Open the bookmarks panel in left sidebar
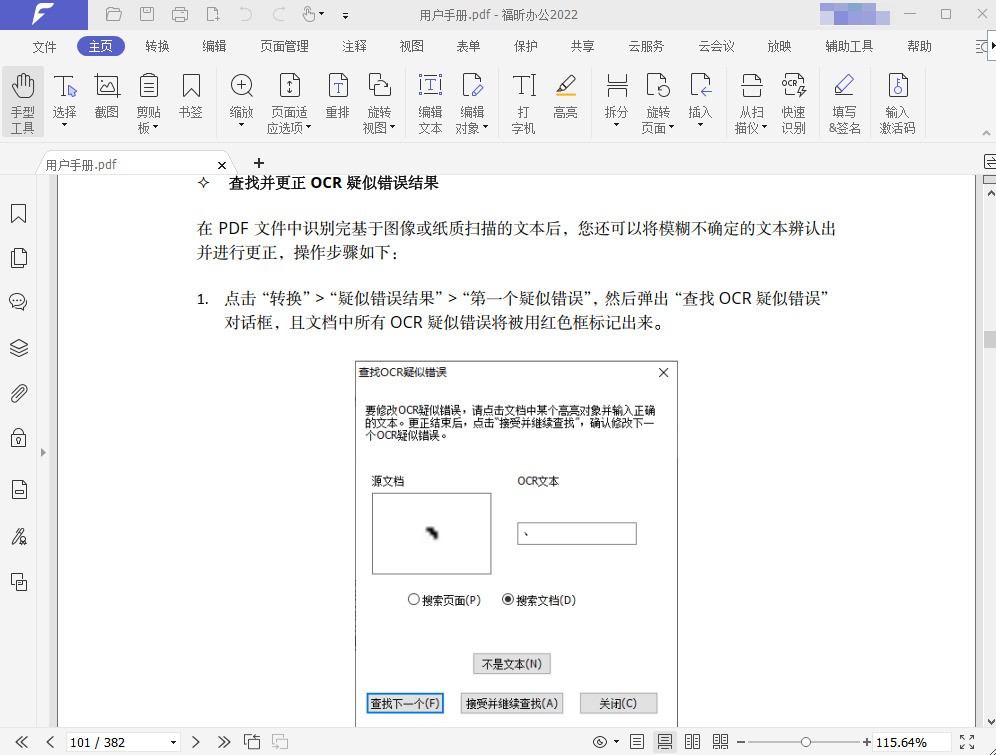Screen dimensions: 996x755 [18, 213]
